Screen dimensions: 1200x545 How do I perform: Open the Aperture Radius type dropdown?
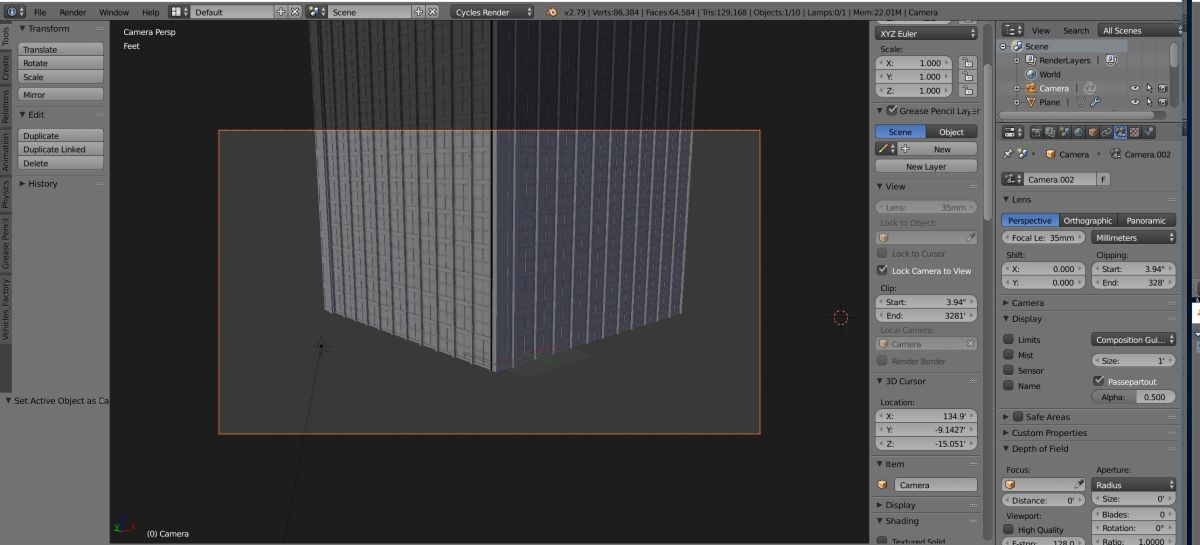(1134, 484)
